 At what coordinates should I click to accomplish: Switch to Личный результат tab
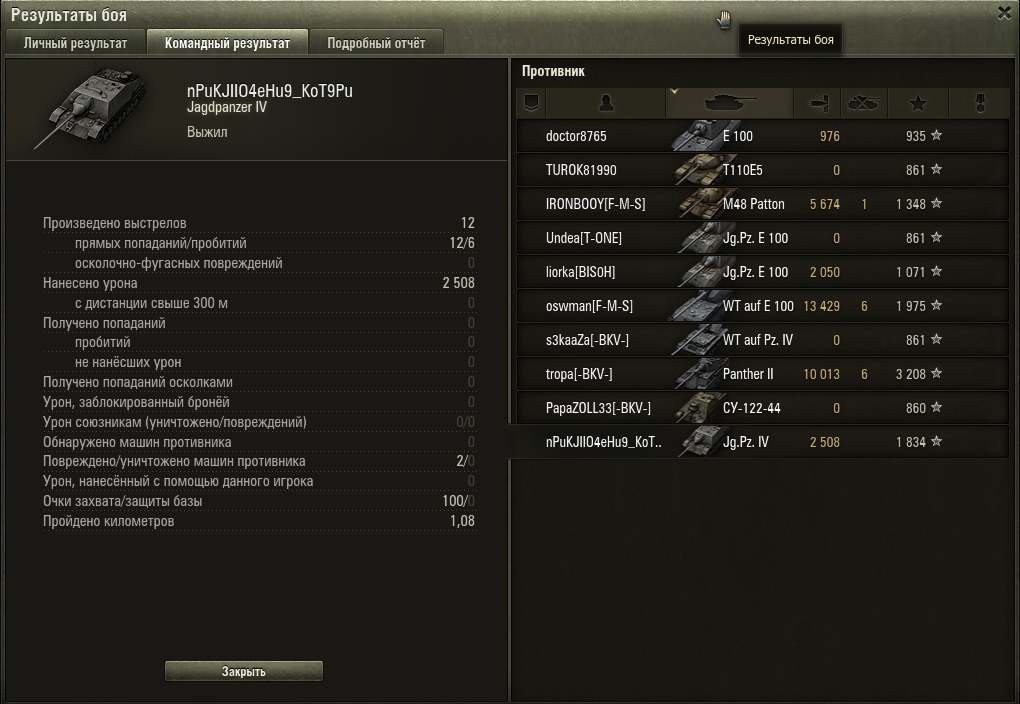(x=75, y=43)
